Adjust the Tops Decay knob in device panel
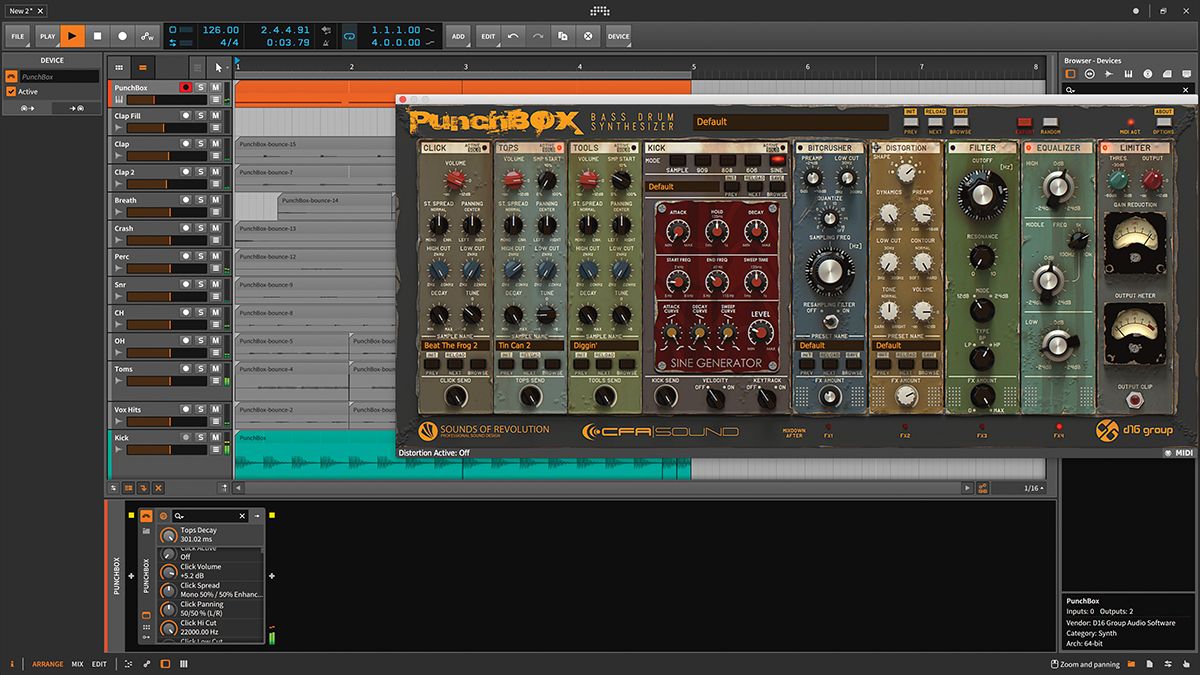The width and height of the screenshot is (1200, 675). point(168,535)
